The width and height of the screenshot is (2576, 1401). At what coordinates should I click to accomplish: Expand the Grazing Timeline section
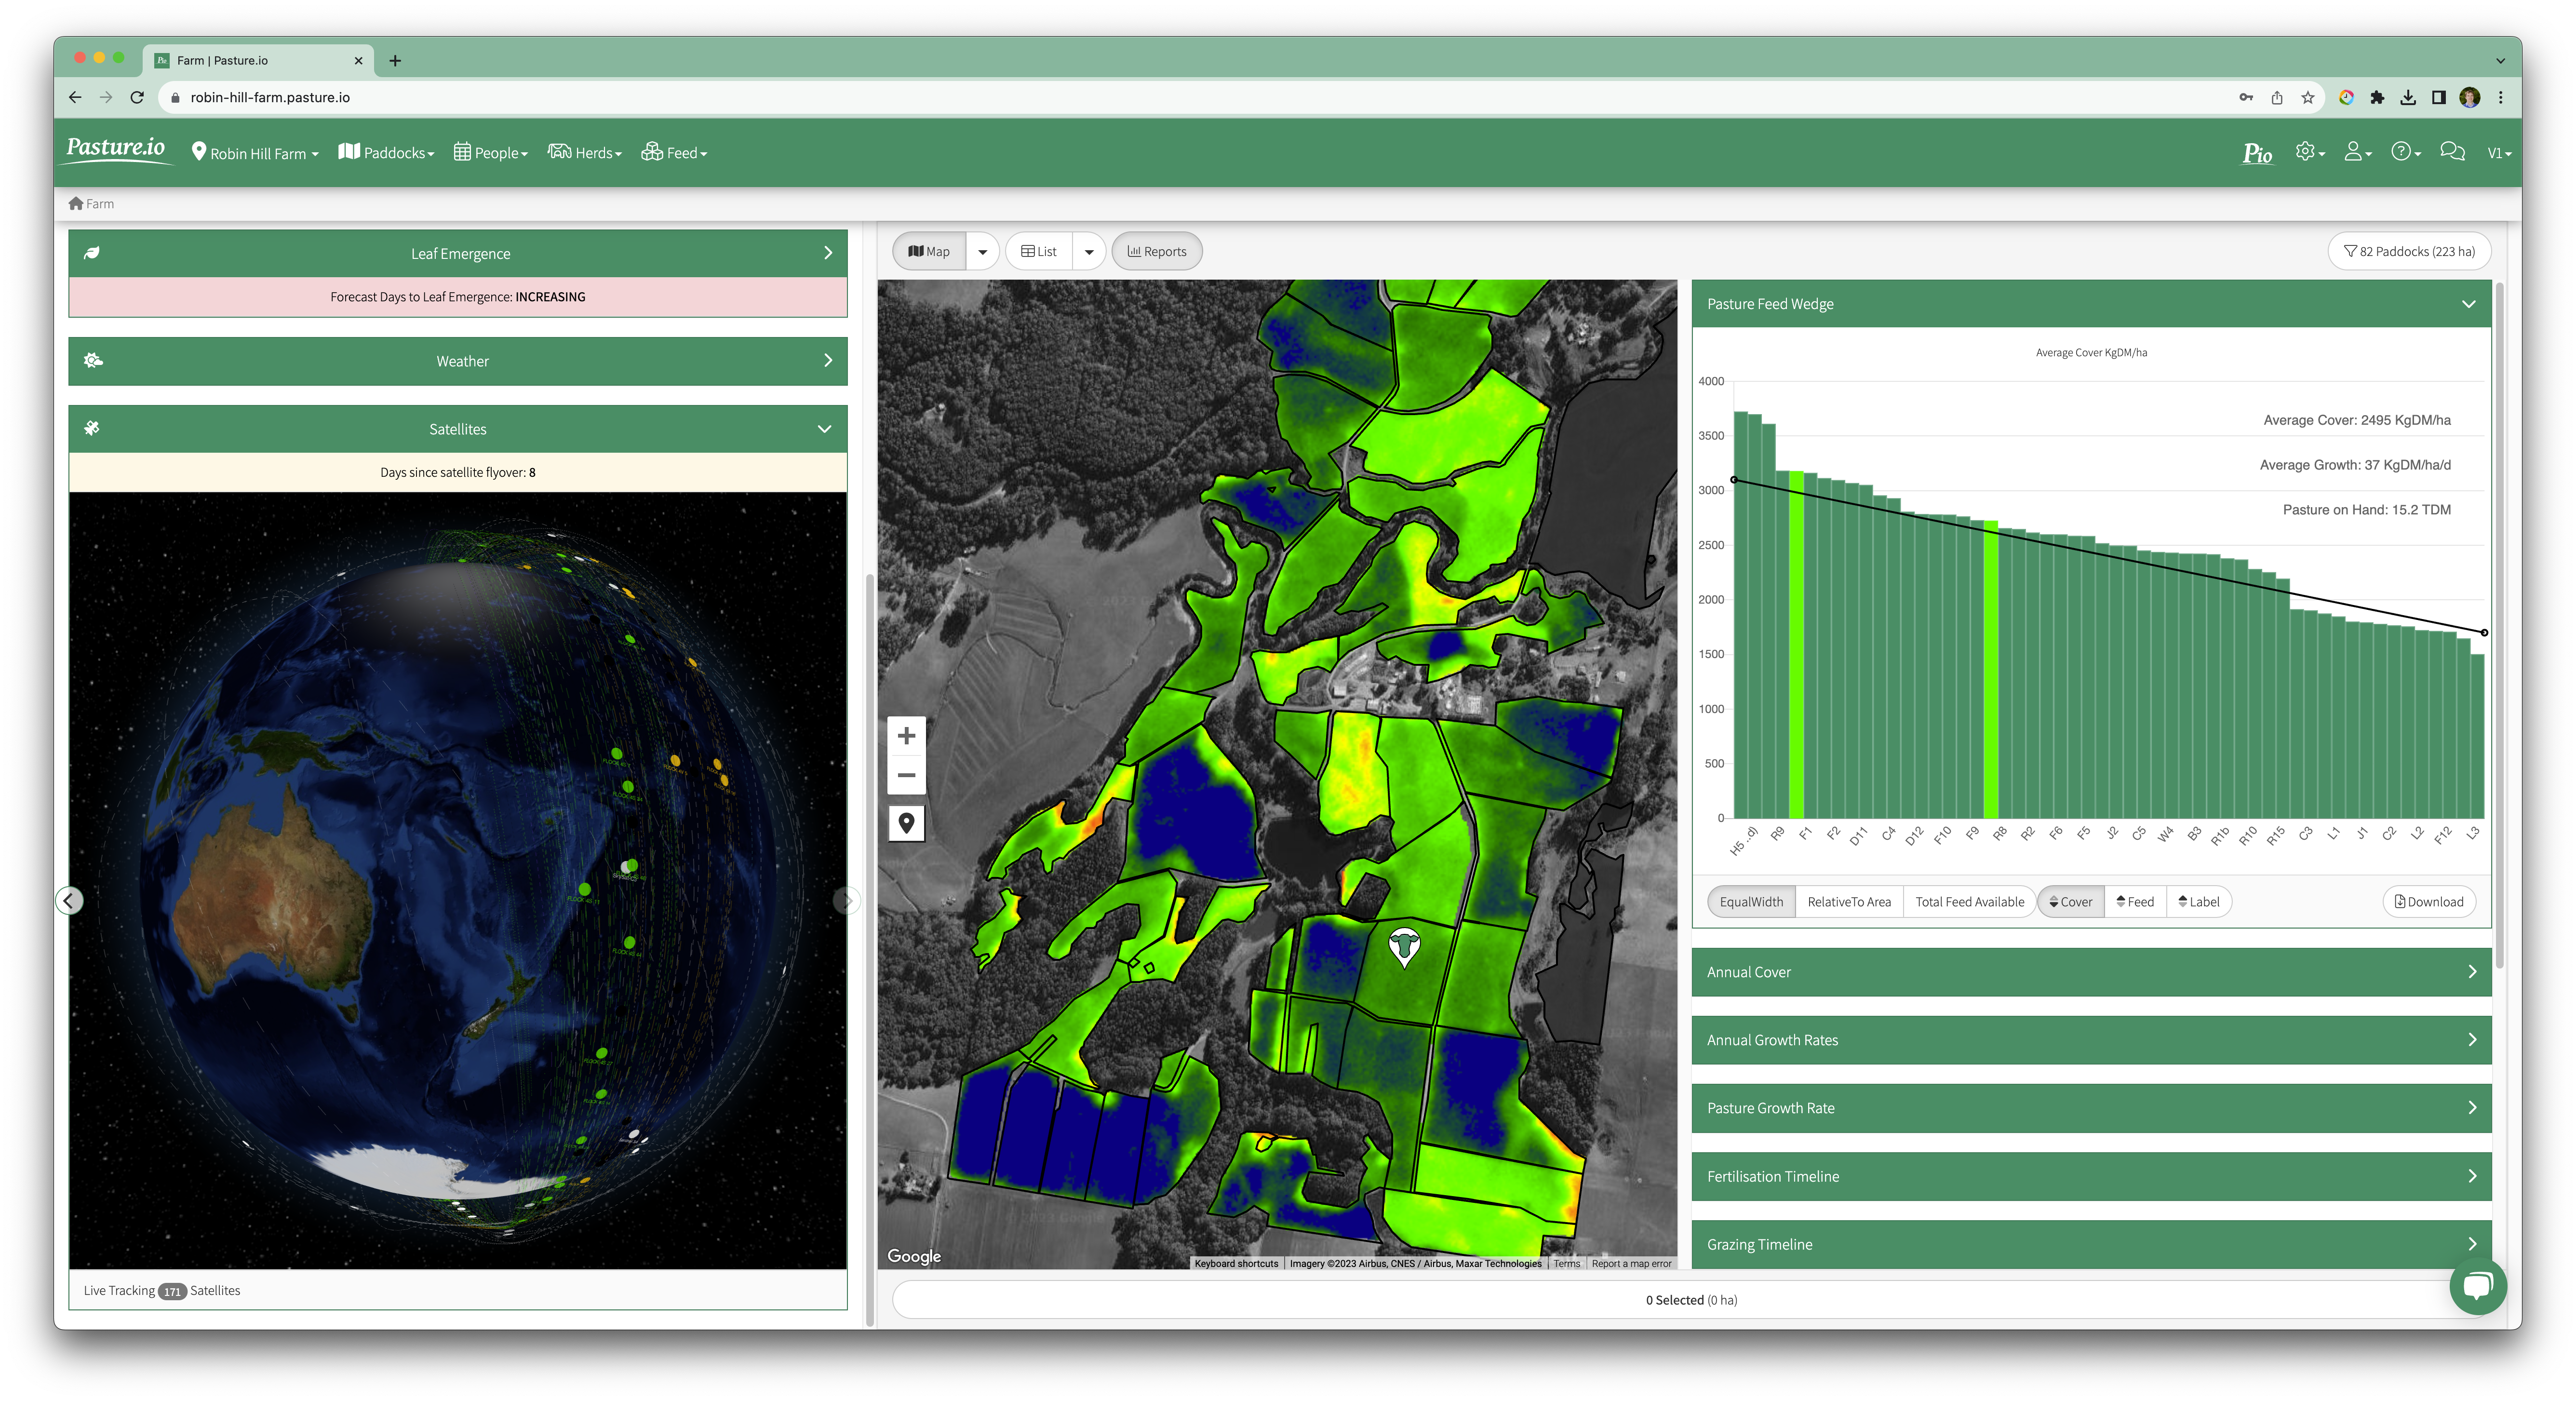2091,1244
